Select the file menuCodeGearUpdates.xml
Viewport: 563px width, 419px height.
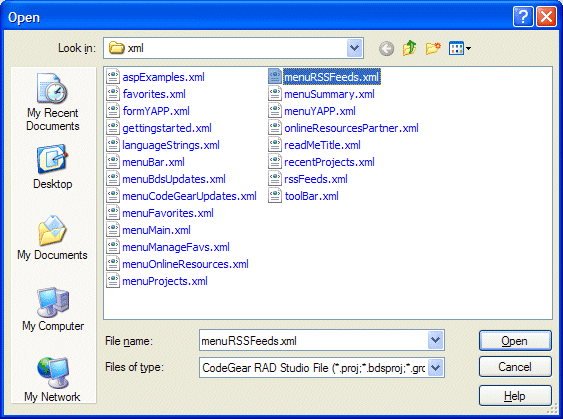pos(182,196)
